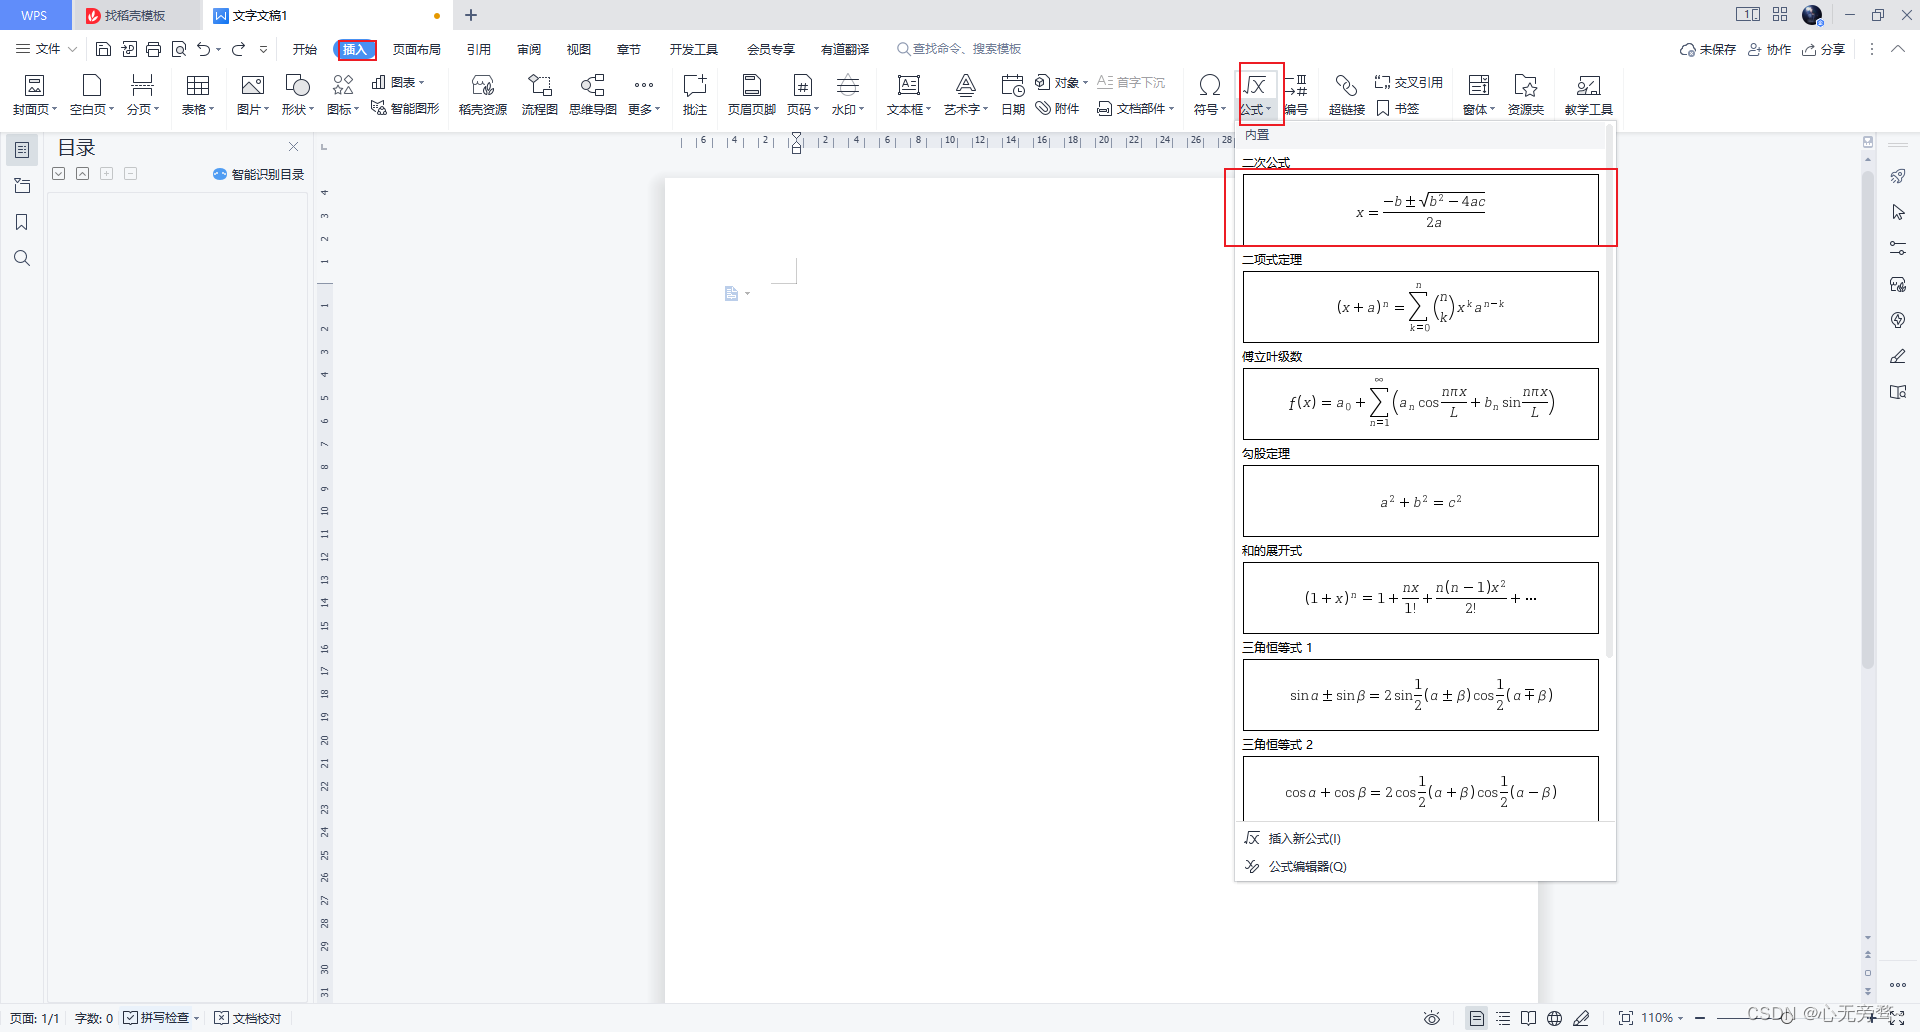Click the 协作 collaborate button
The image size is (1920, 1032).
(1769, 49)
